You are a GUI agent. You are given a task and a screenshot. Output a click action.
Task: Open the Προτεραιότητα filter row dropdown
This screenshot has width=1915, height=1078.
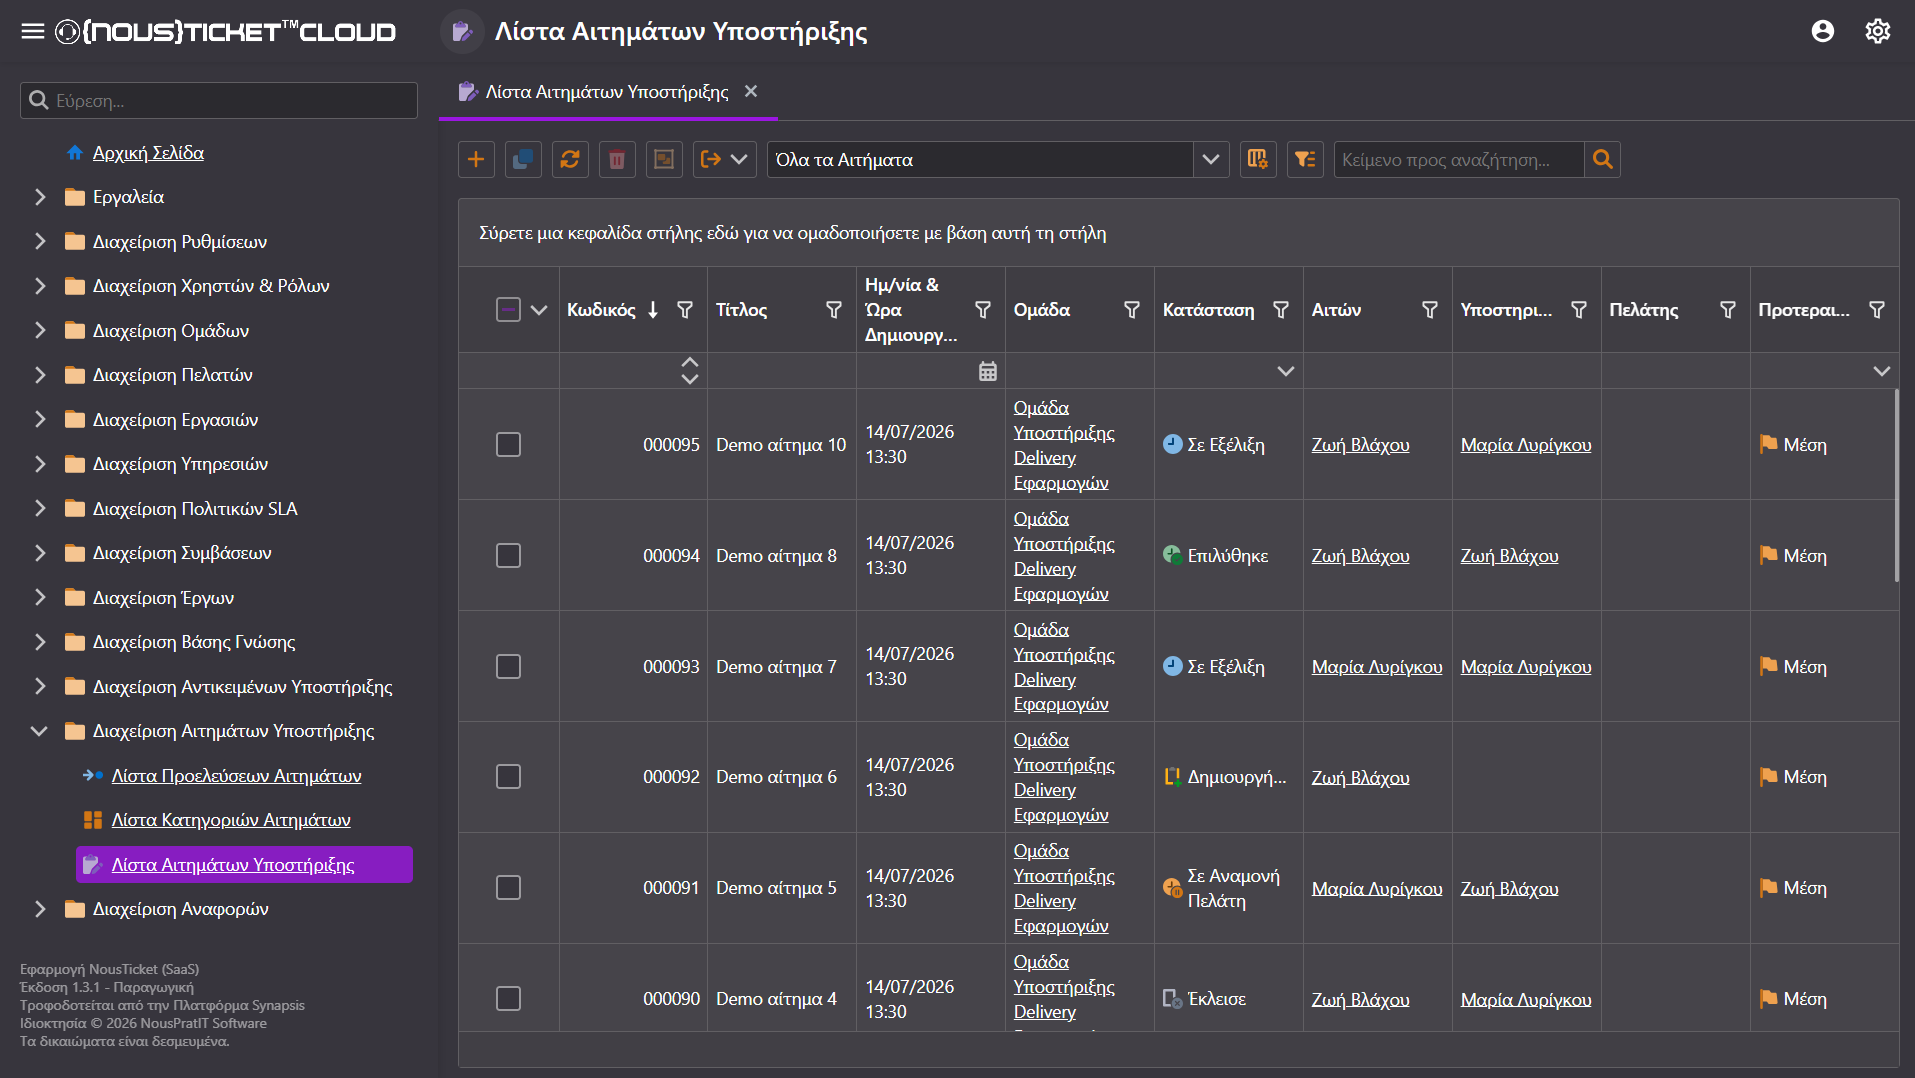pyautogui.click(x=1881, y=371)
